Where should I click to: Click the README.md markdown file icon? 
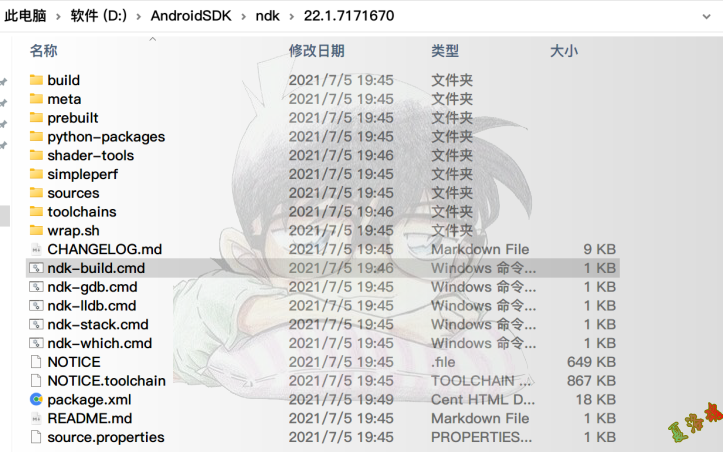(x=36, y=418)
